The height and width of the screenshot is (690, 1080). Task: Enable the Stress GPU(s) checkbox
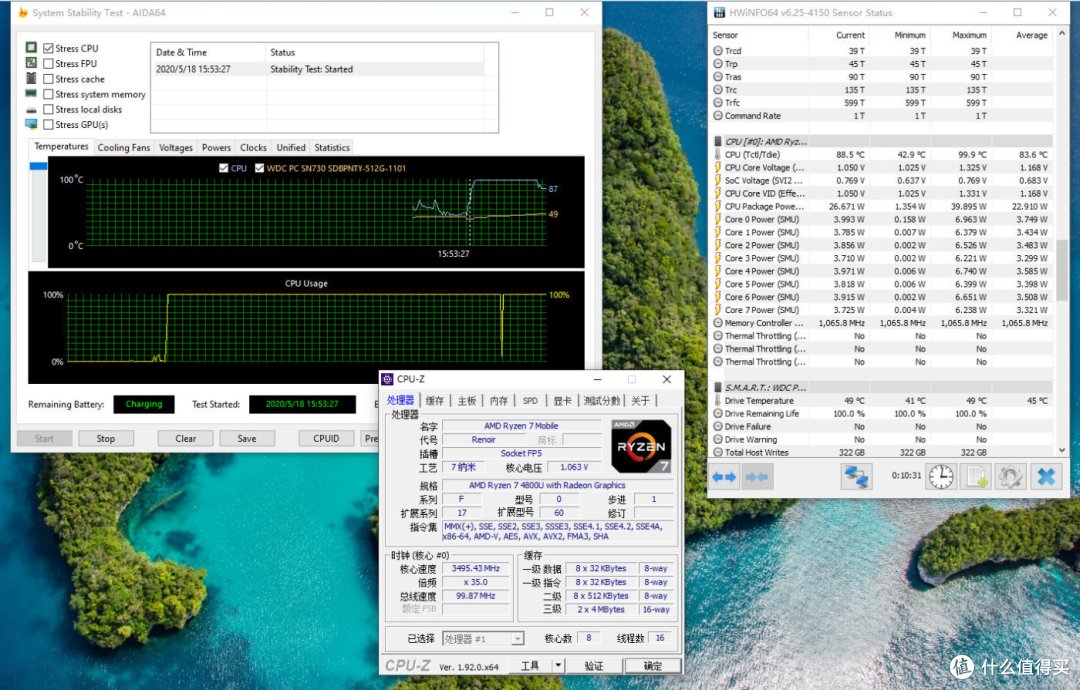pos(48,124)
